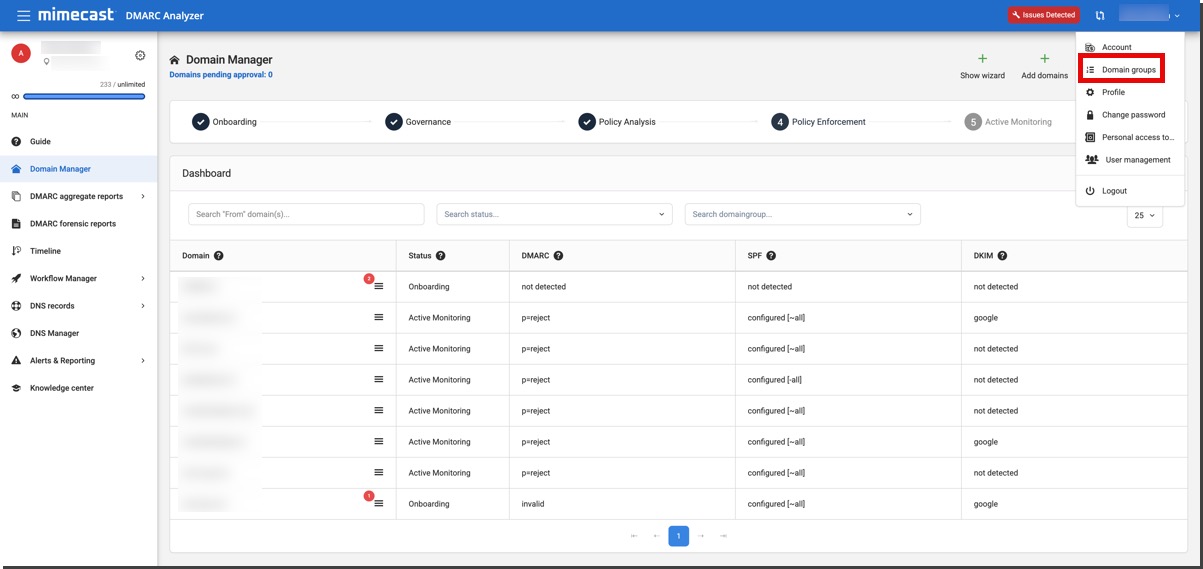Expand Workflow Manager submenu
The image size is (1203, 569).
pos(143,278)
